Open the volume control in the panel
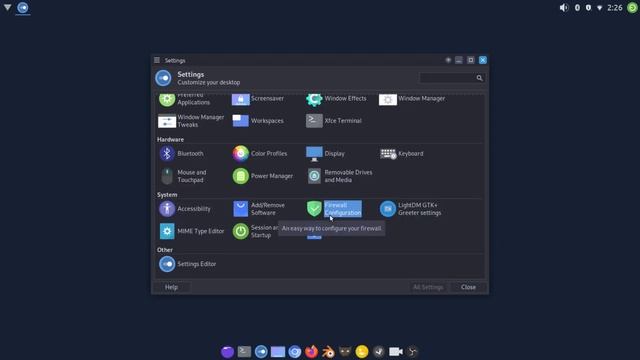 pyautogui.click(x=564, y=8)
